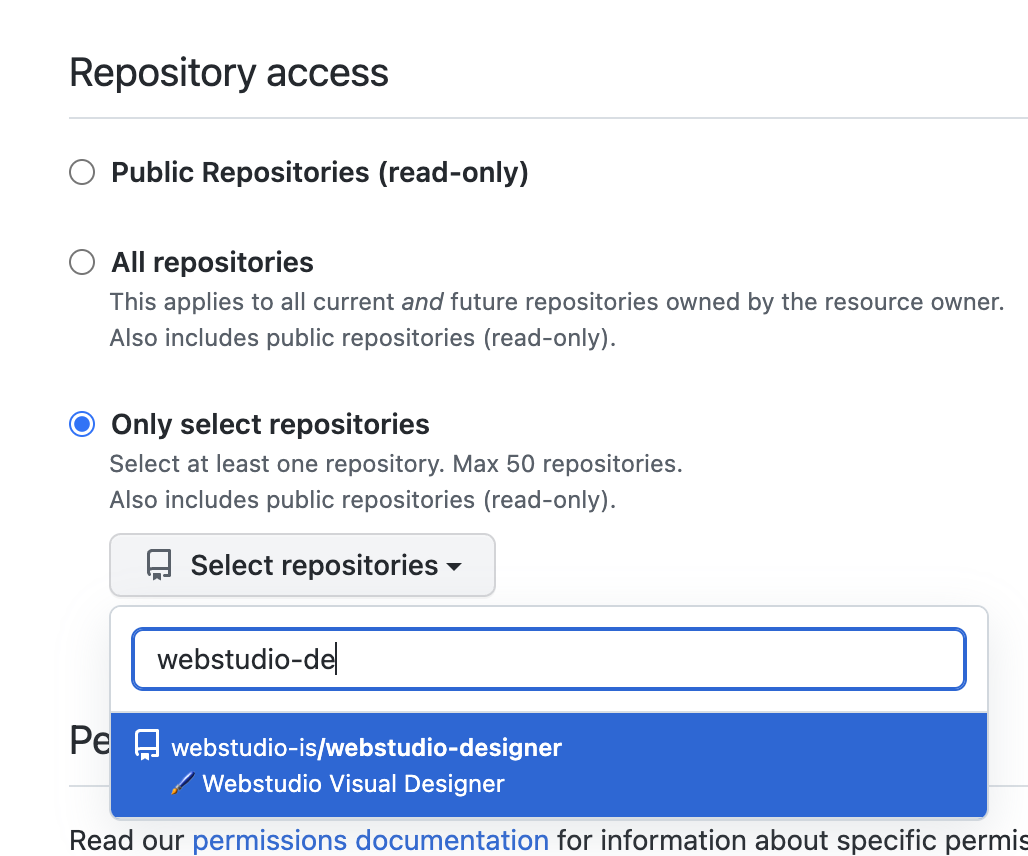Viewport: 1028px width, 856px height.
Task: Click the caret arrow on Select repositories
Action: tap(454, 567)
